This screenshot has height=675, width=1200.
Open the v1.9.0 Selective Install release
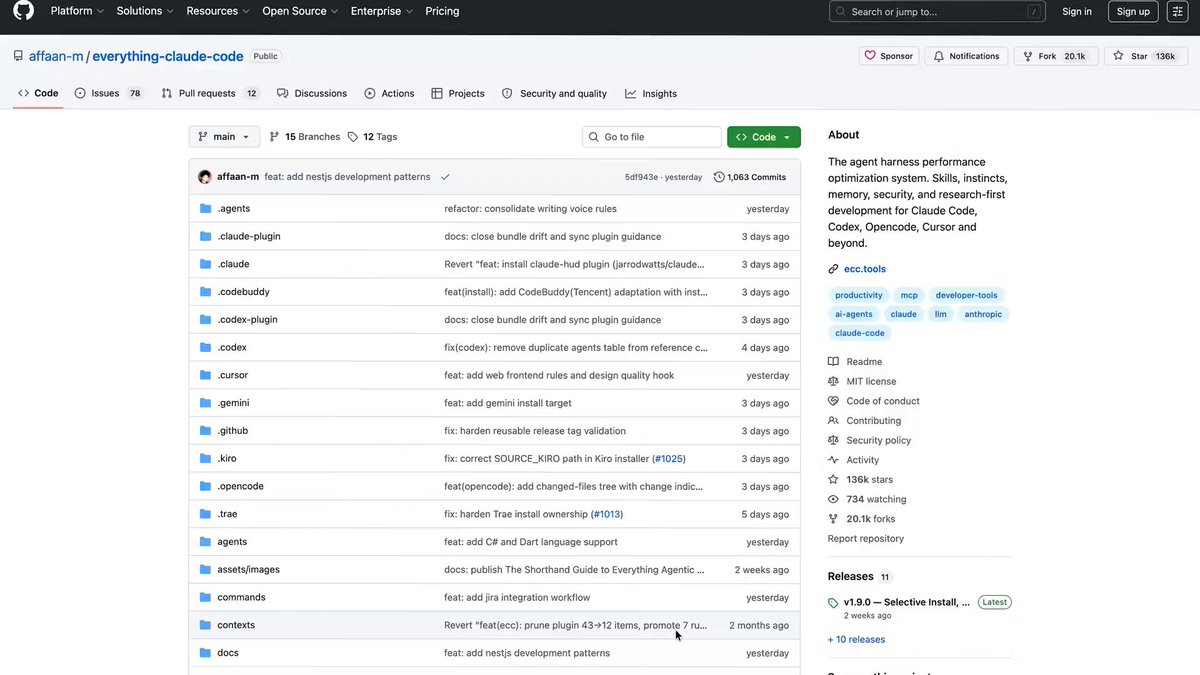[907, 602]
